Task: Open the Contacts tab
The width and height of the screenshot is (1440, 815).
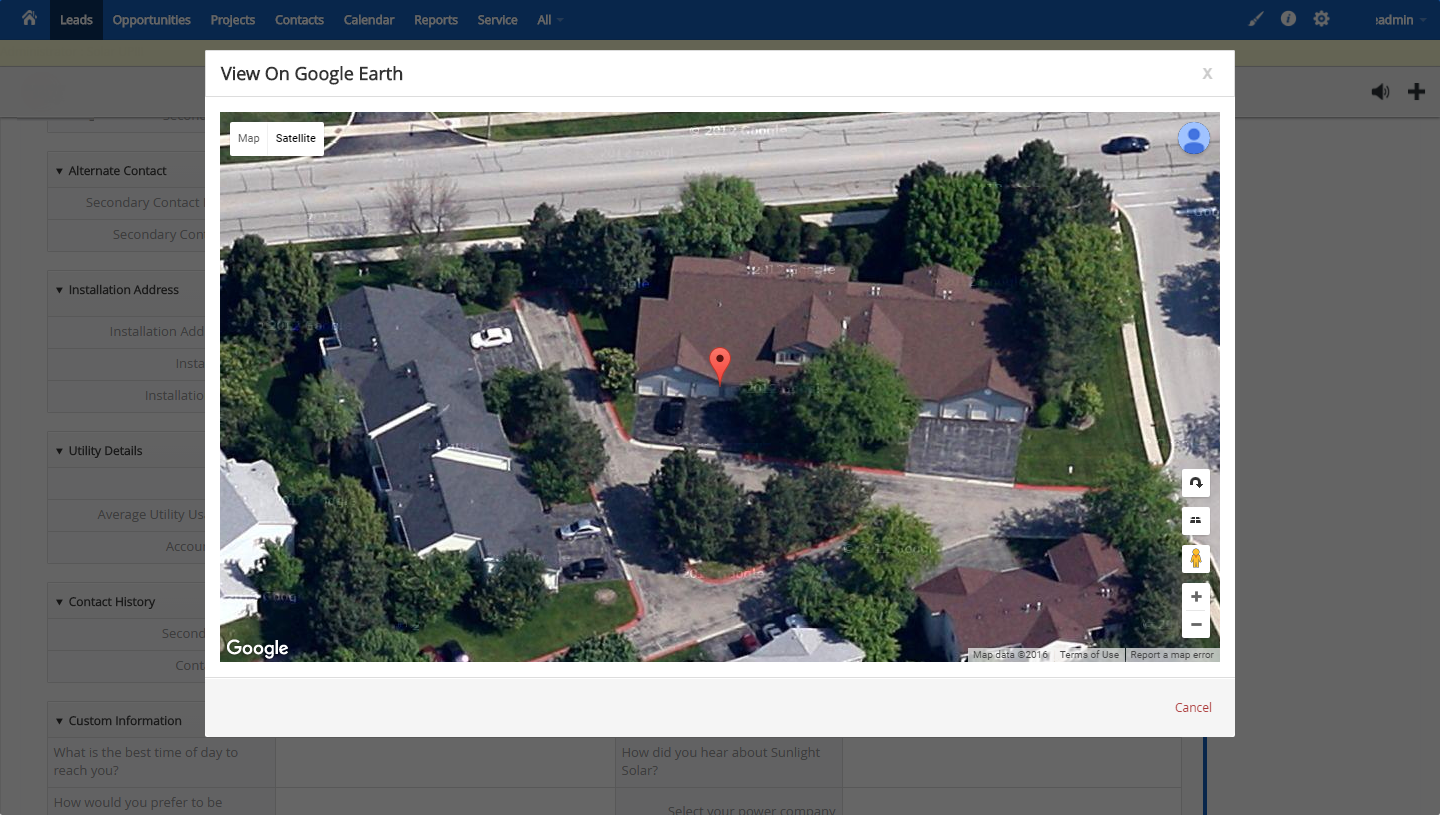Action: pyautogui.click(x=299, y=20)
